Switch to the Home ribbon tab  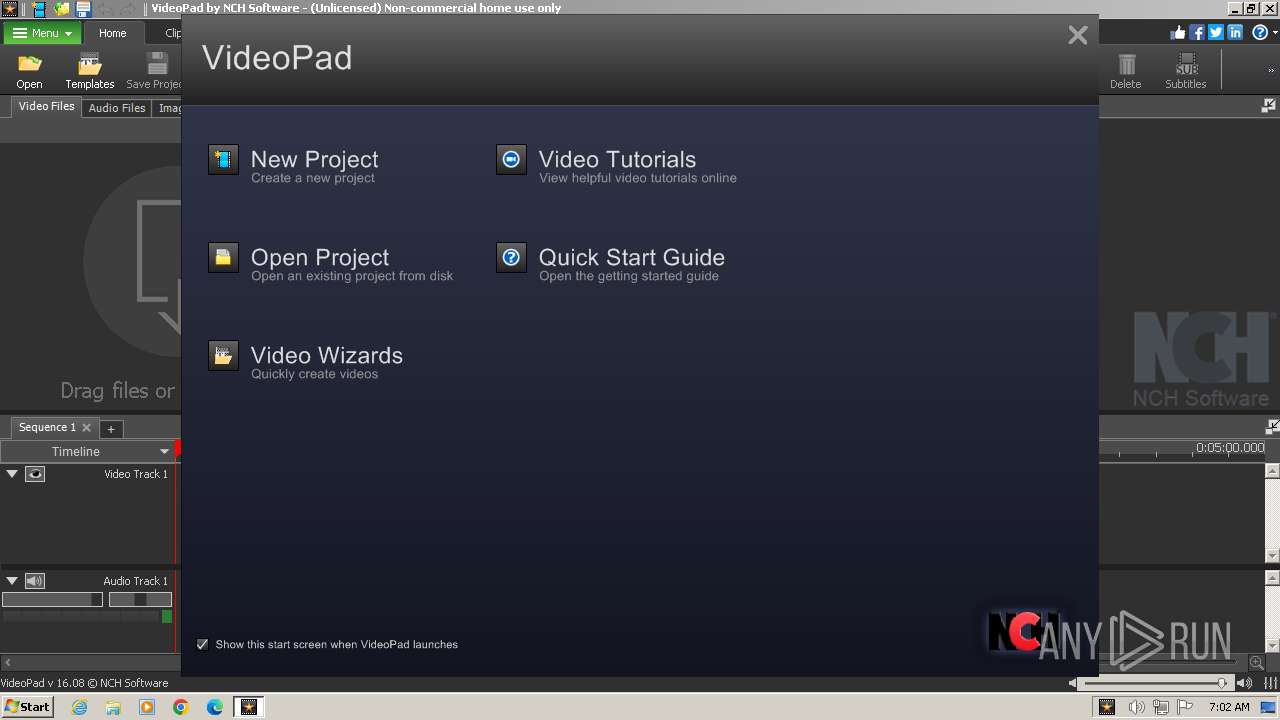click(112, 33)
